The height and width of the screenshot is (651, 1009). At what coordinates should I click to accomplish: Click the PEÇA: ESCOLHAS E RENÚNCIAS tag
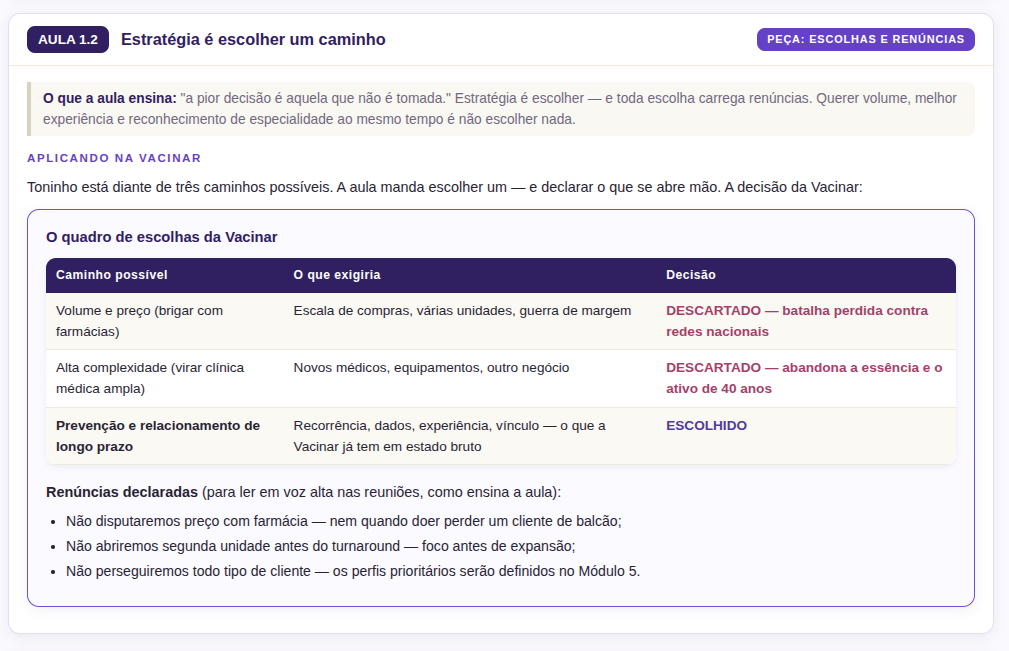point(865,39)
